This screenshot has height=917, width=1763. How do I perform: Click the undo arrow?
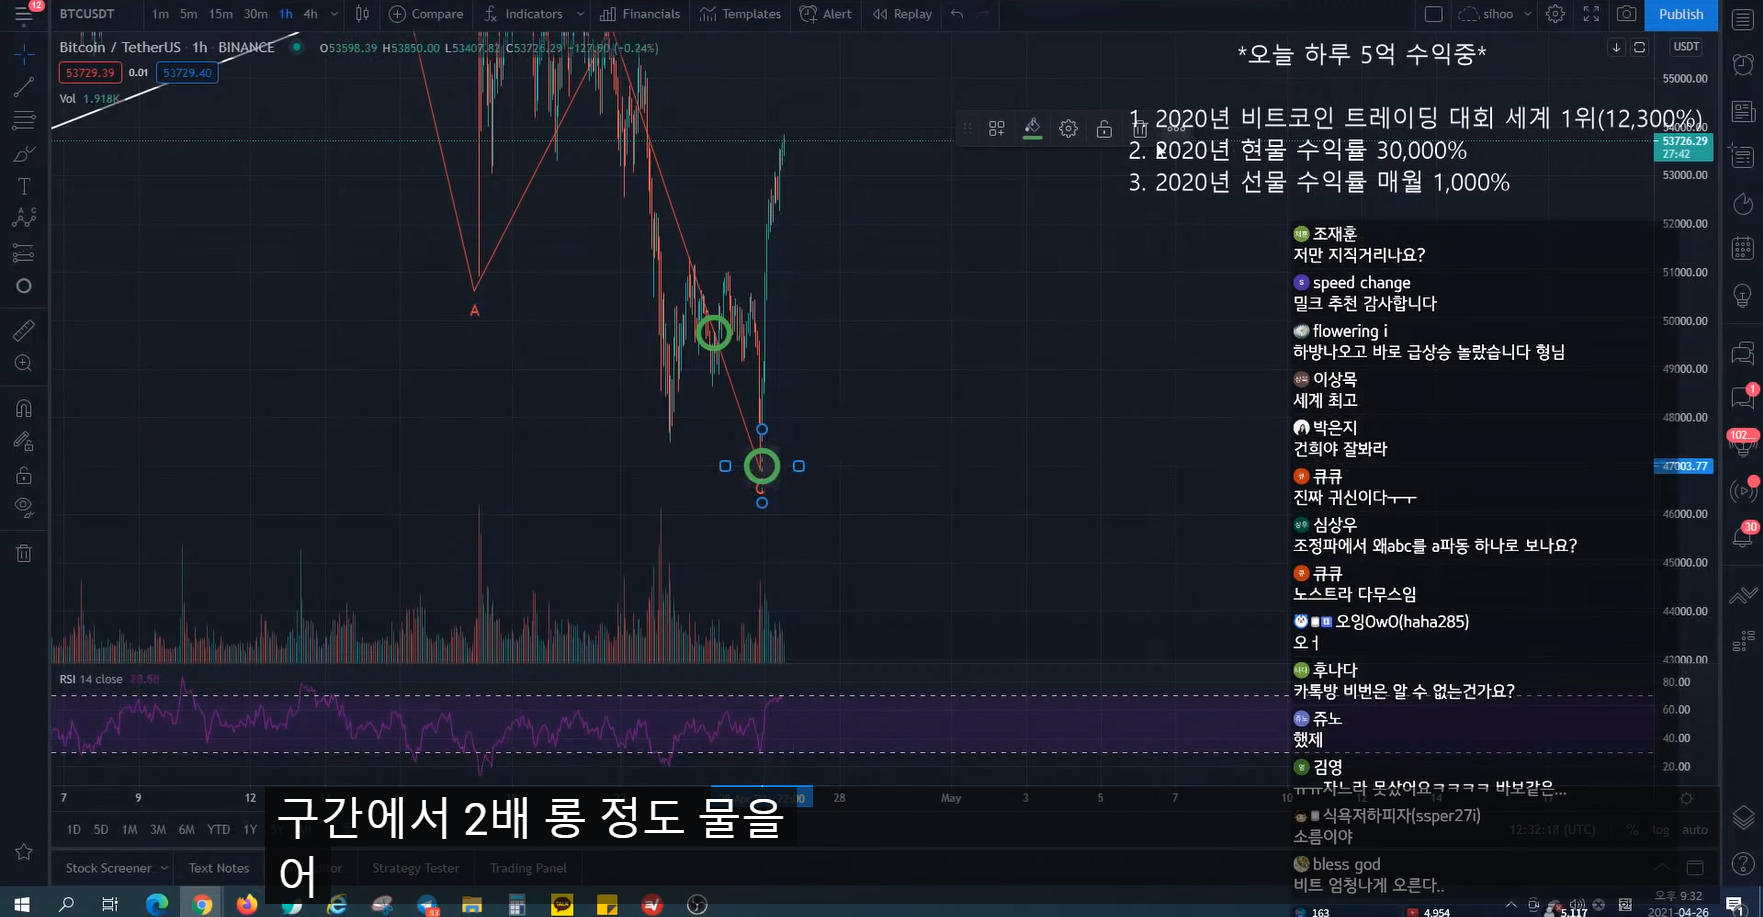pyautogui.click(x=957, y=14)
